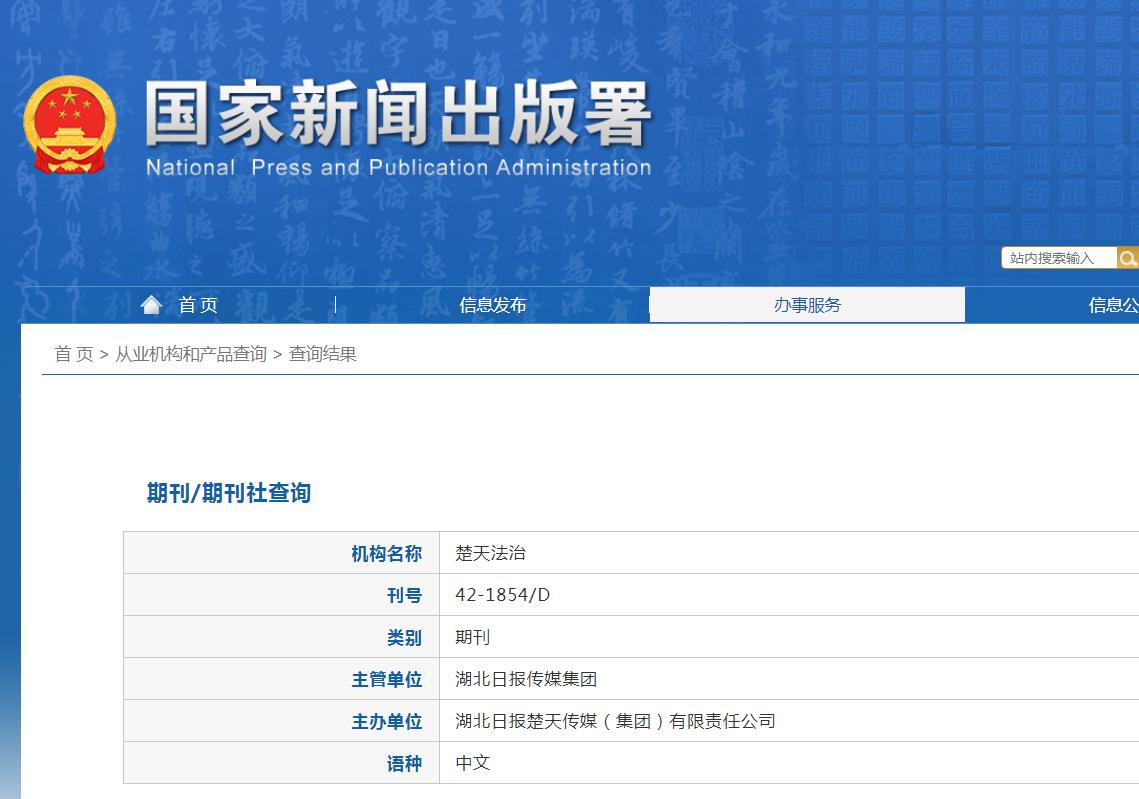This screenshot has height=799, width=1139.
Task: Open the 信息发布 menu
Action: (x=492, y=305)
